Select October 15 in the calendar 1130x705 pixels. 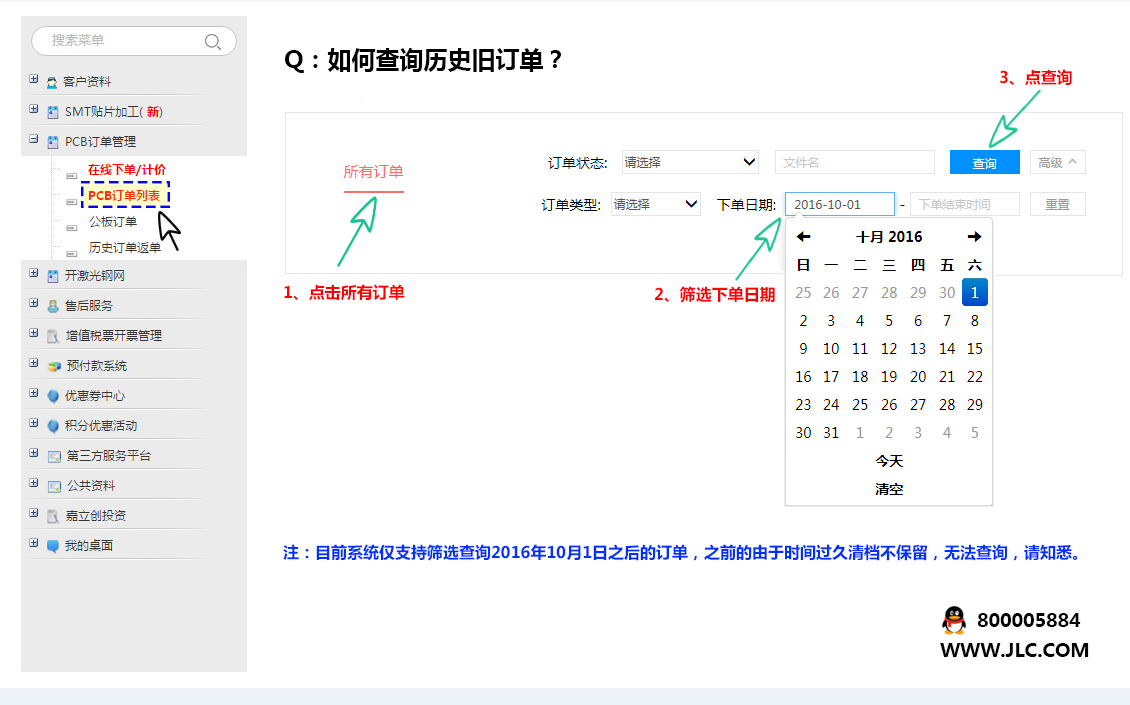tap(974, 348)
